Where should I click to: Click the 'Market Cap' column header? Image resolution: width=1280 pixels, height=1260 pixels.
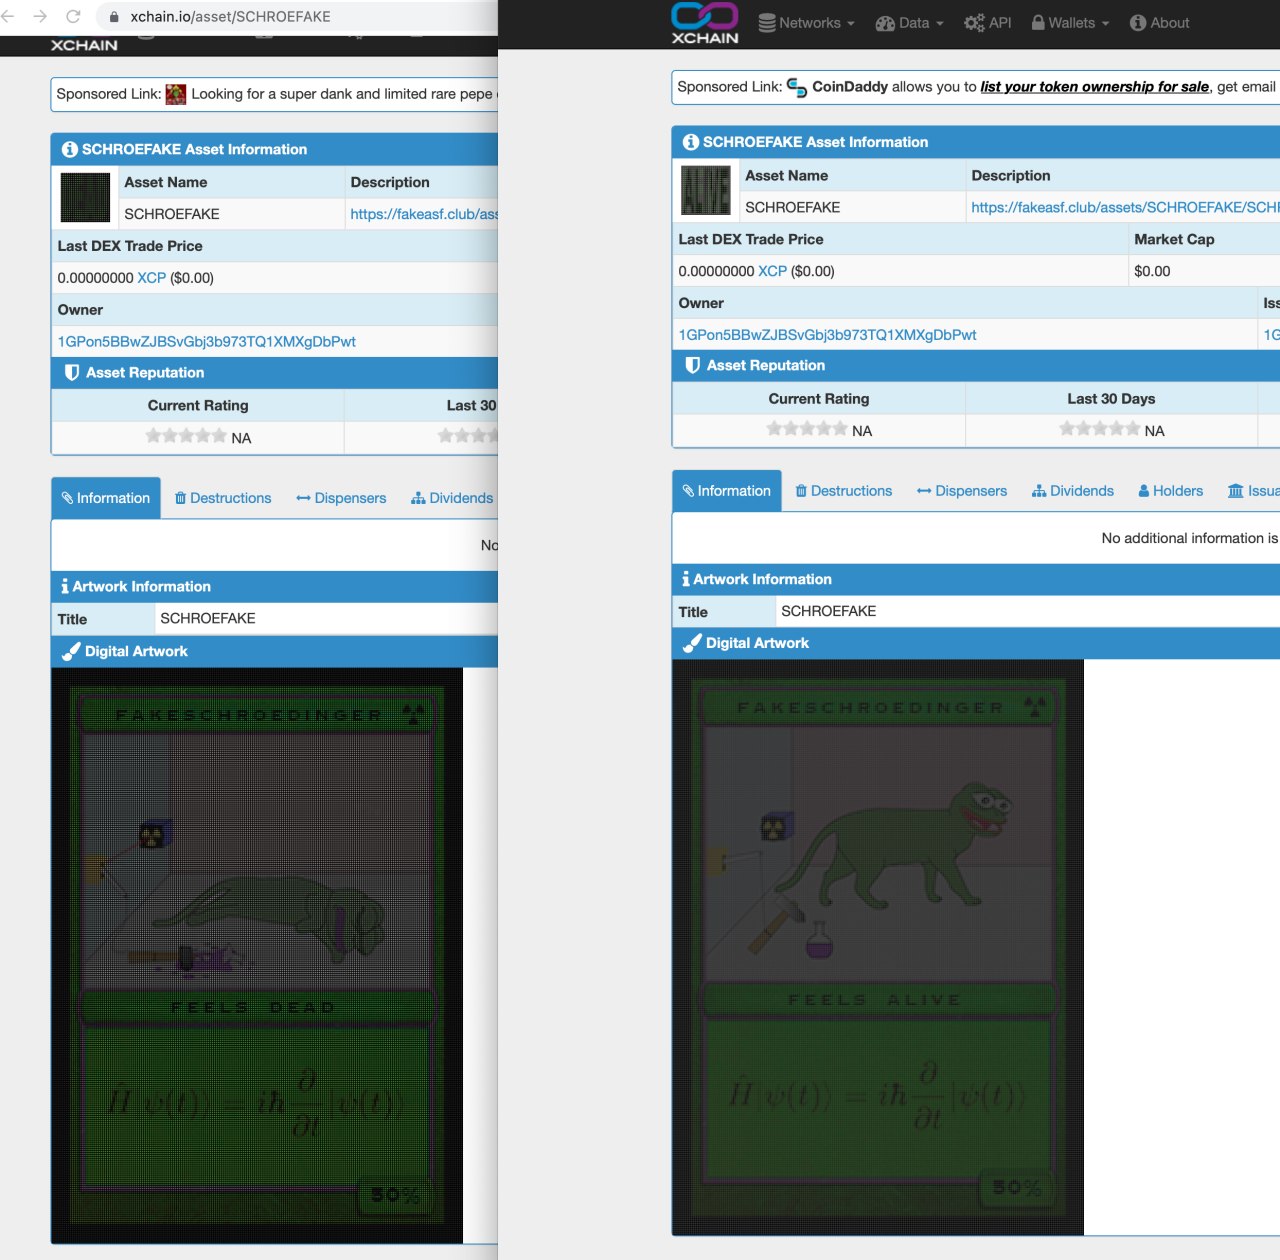(x=1174, y=239)
